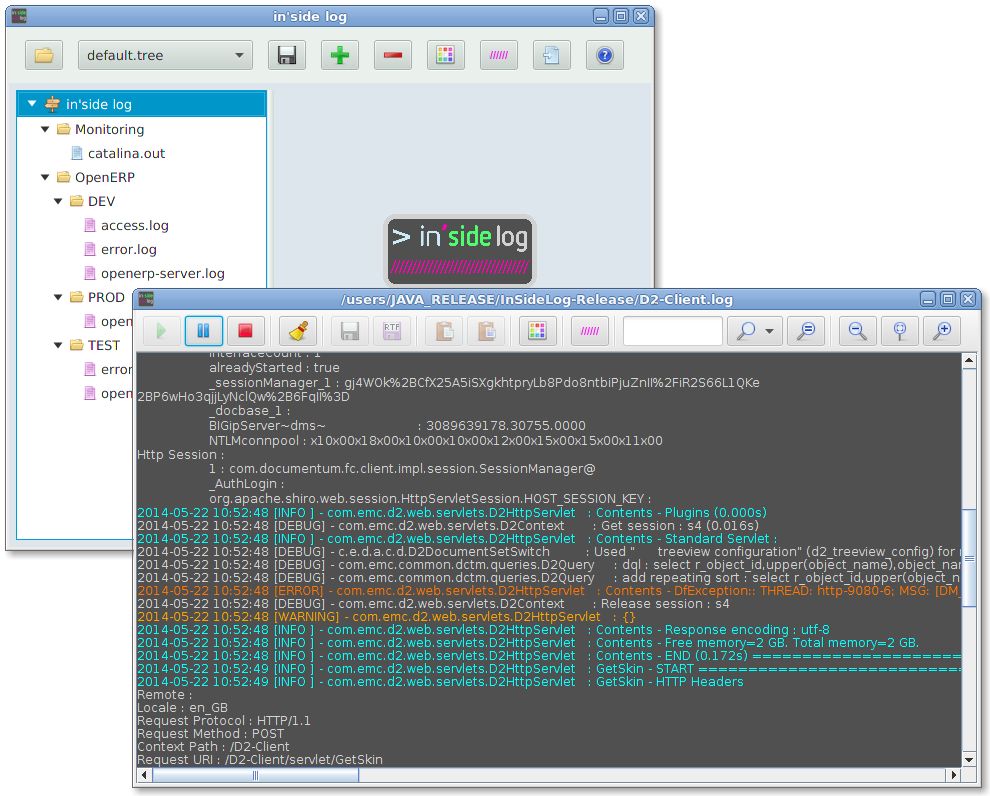Open the default.tree dropdown

tap(238, 55)
